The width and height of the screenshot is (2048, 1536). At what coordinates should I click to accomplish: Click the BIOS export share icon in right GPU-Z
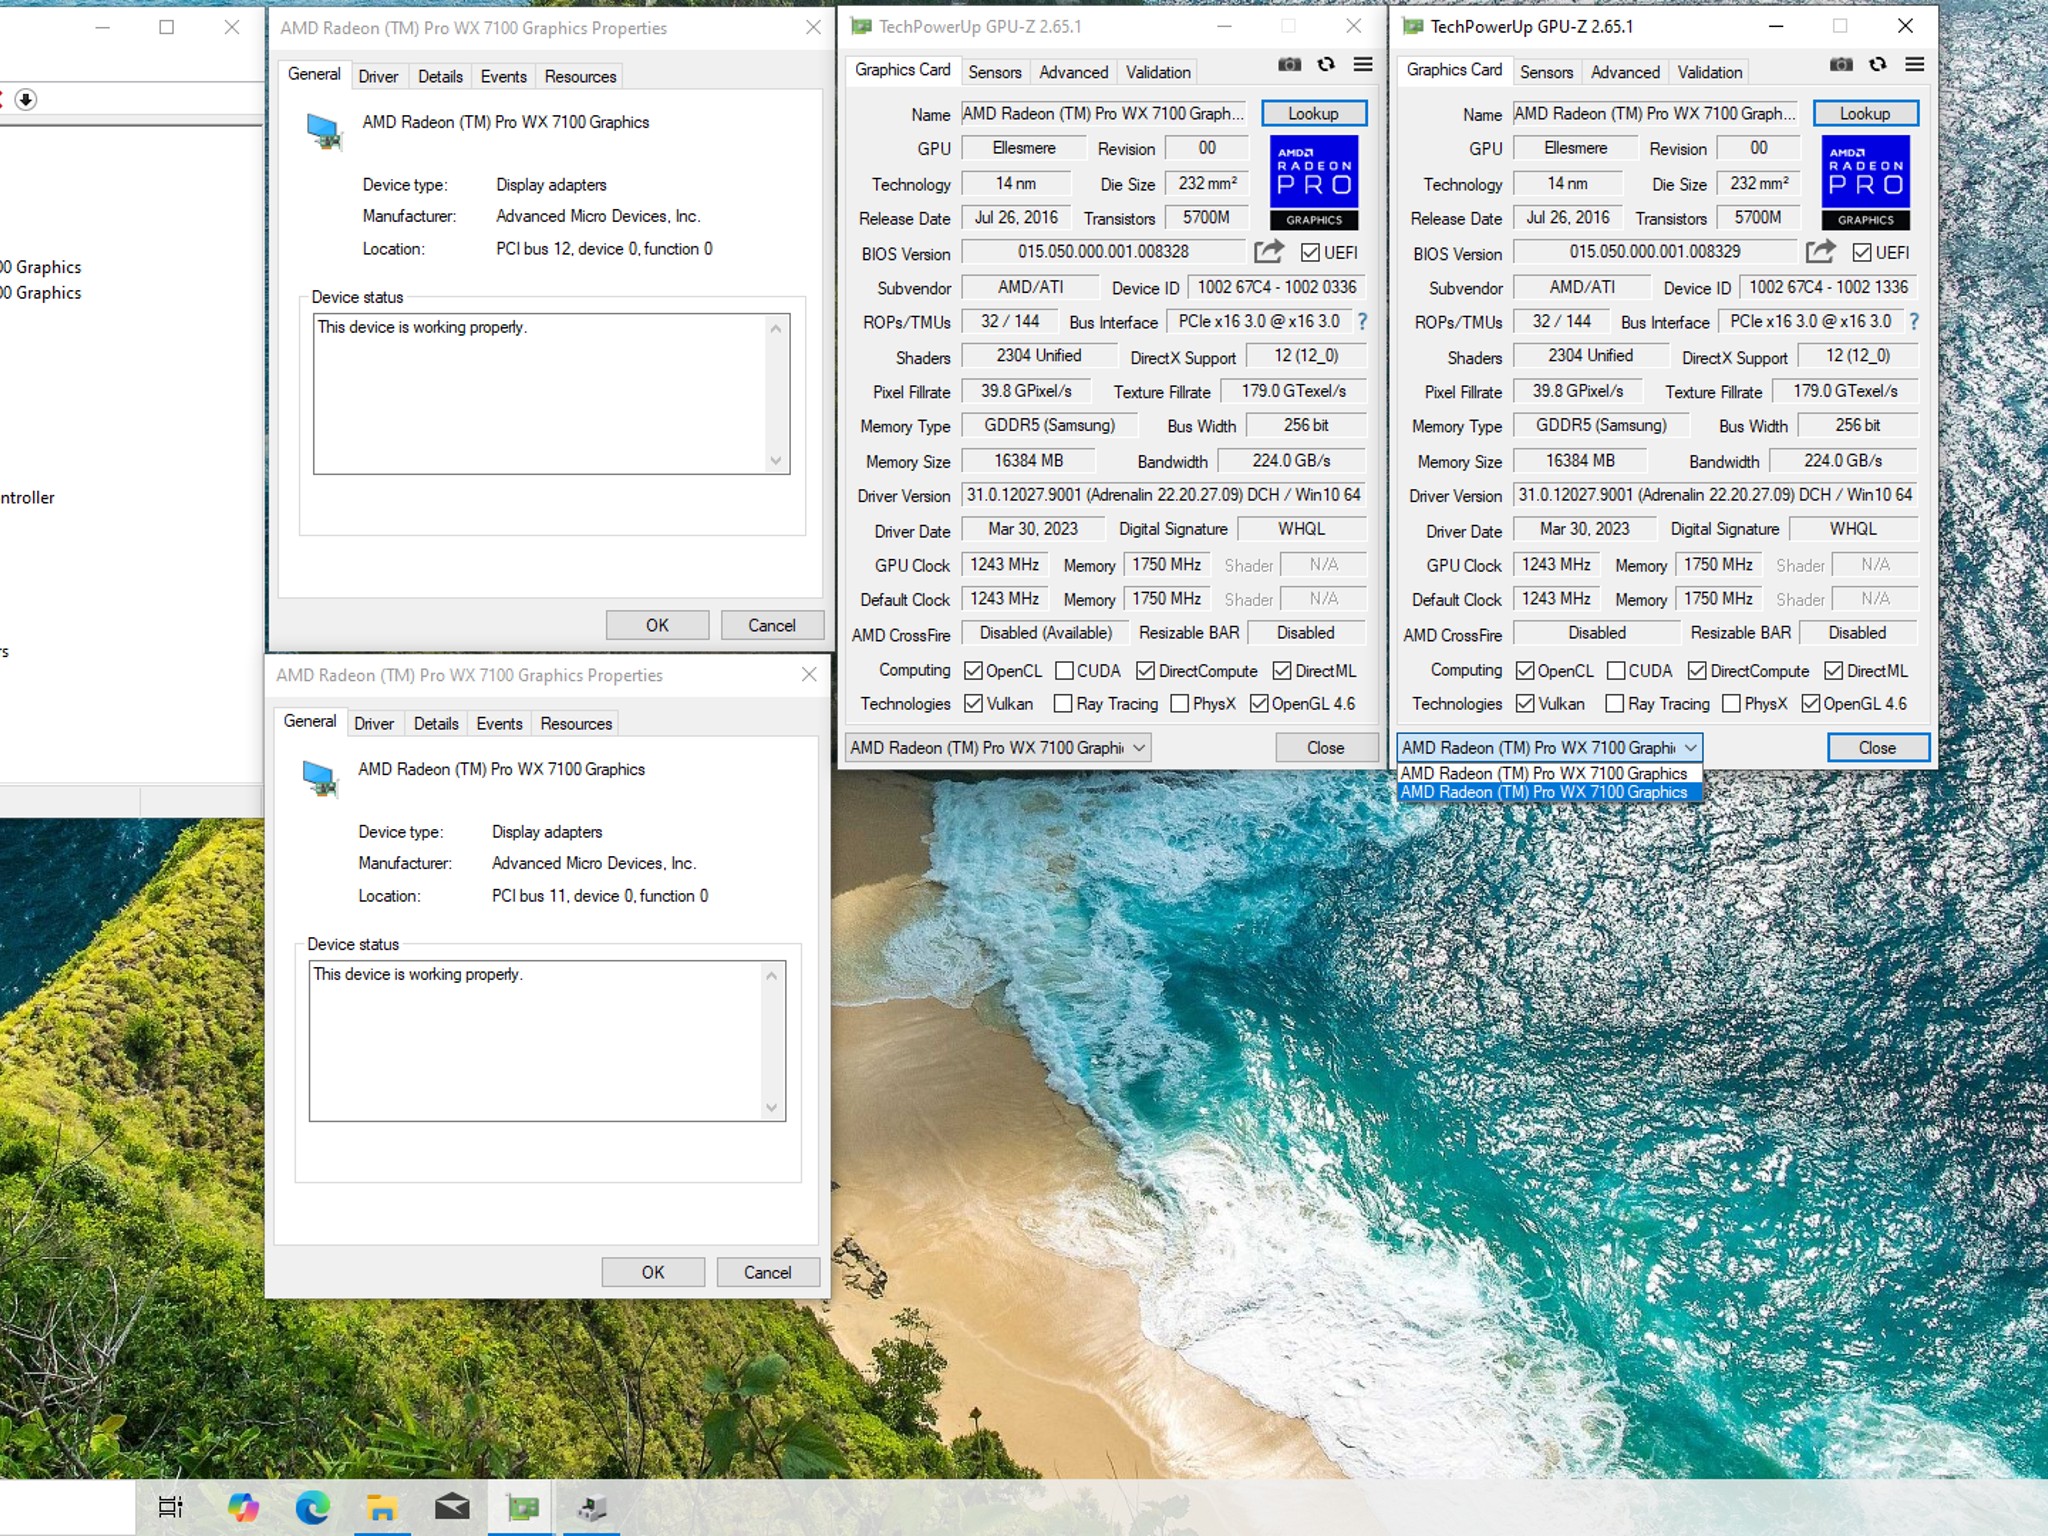[1820, 252]
